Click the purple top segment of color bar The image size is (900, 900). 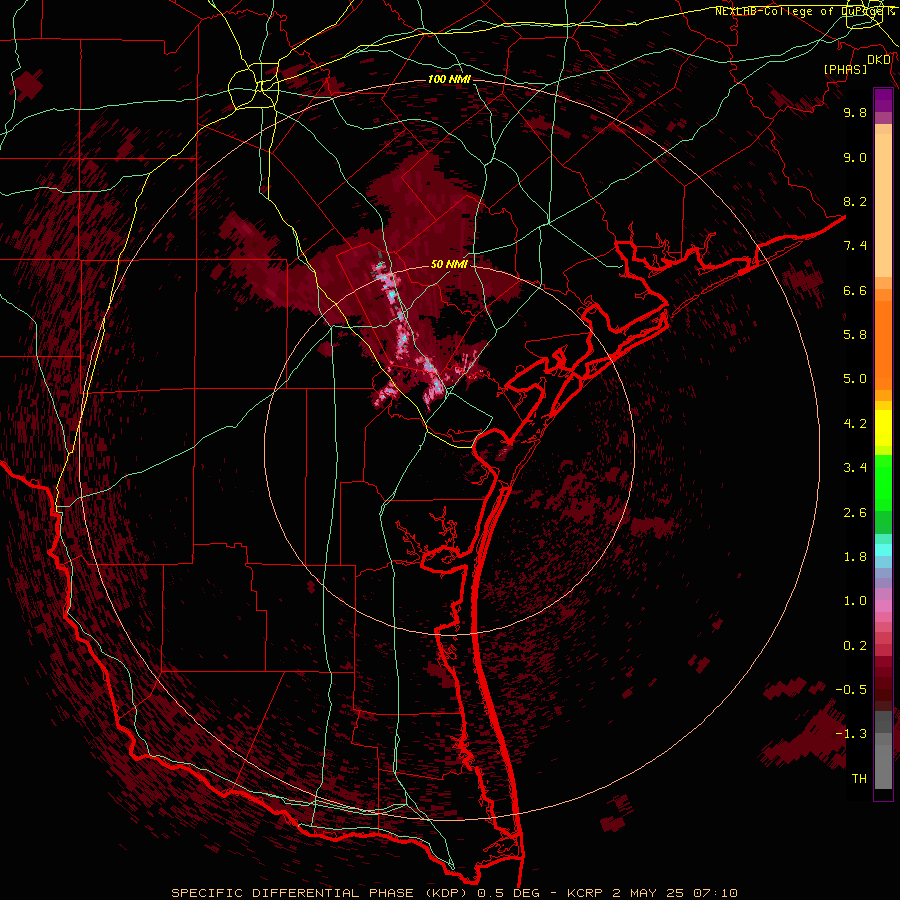point(883,100)
